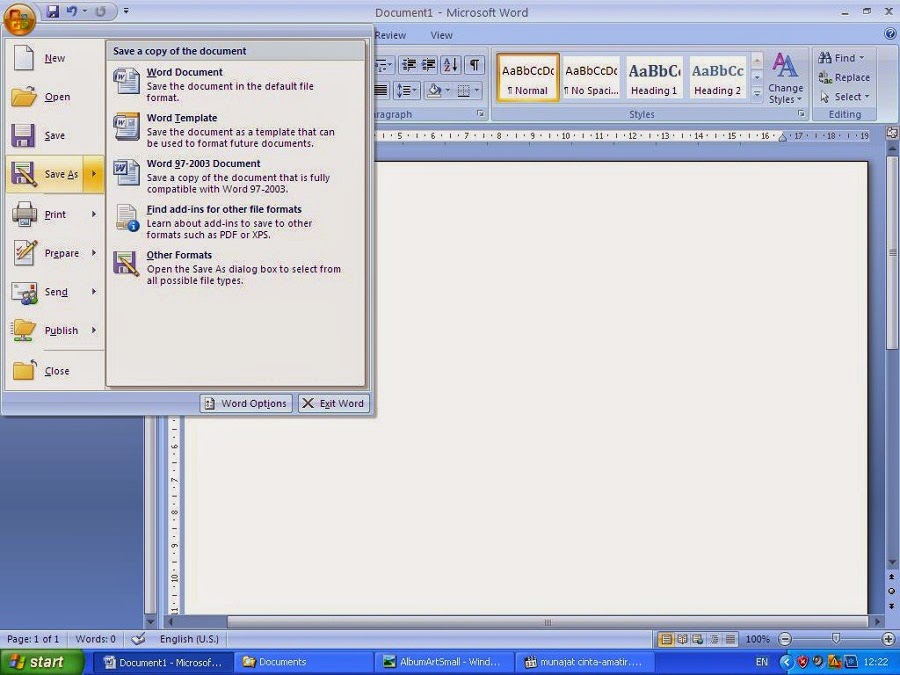Image resolution: width=900 pixels, height=675 pixels.
Task: Click the zoom slider handle
Action: pos(836,639)
